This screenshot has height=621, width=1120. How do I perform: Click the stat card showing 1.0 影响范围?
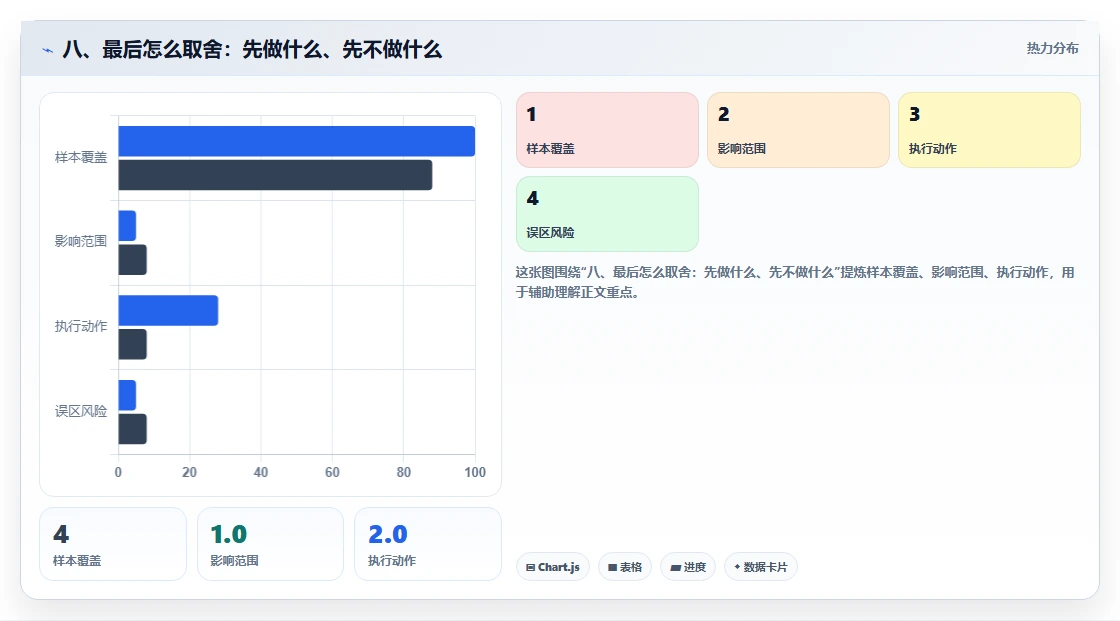[270, 544]
